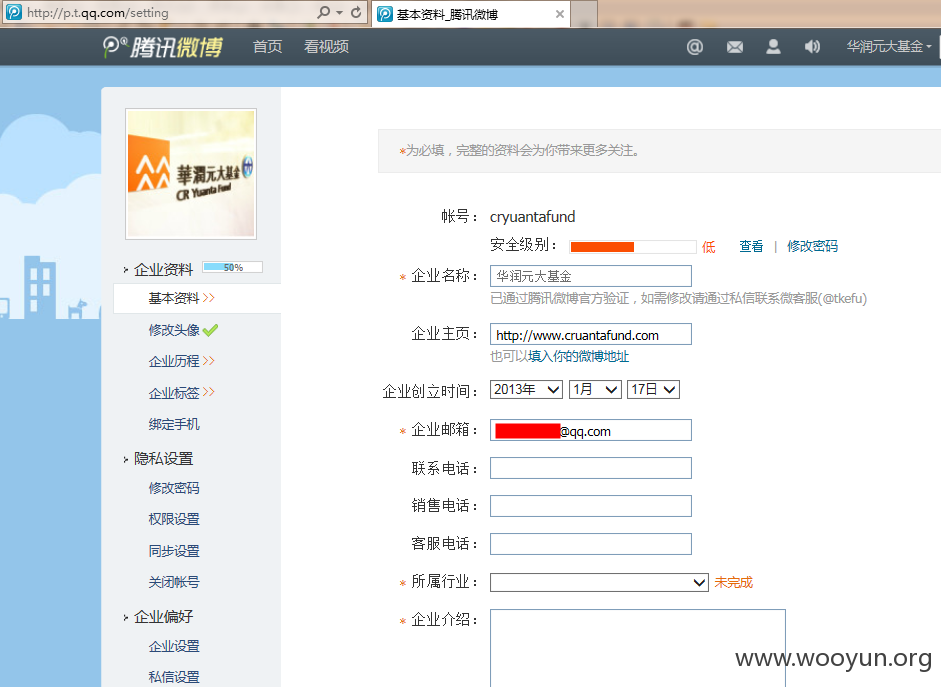Screen dimensions: 941x687
Task: Click 填入你的微博地址 link
Action: coord(579,356)
